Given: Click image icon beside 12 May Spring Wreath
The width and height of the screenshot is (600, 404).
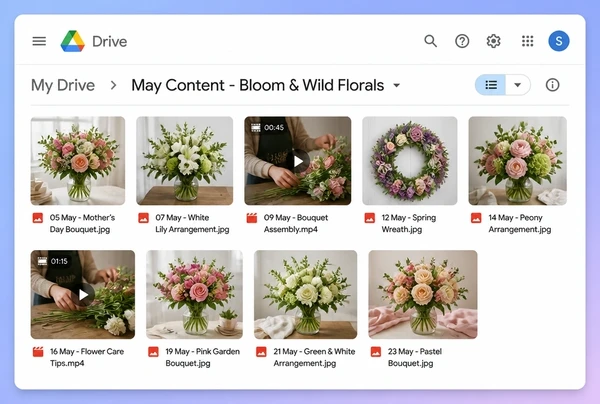Looking at the screenshot, I should click(x=370, y=218).
